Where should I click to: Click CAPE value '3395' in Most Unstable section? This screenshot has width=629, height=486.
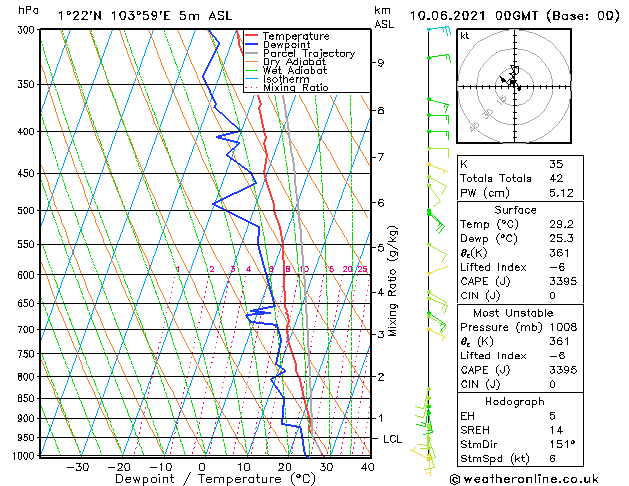click(x=563, y=370)
